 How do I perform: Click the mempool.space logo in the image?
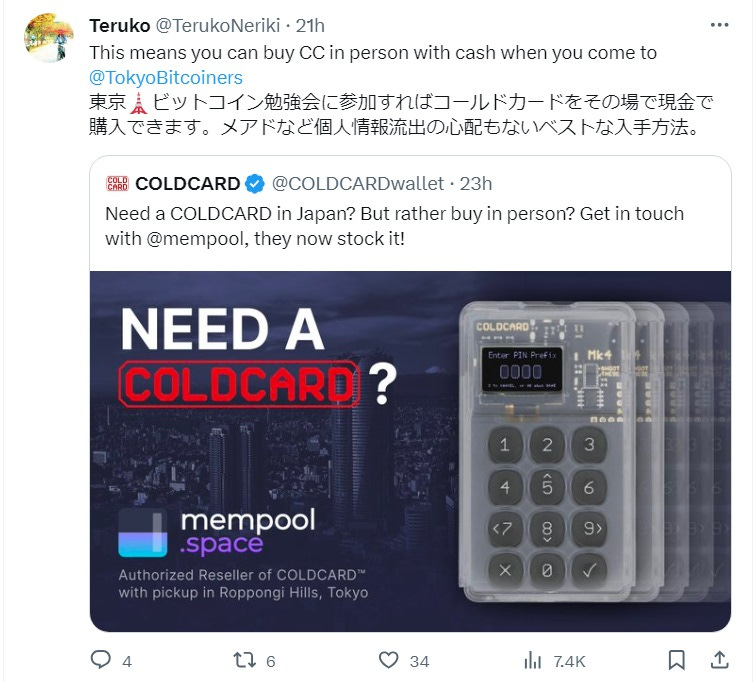tap(217, 532)
